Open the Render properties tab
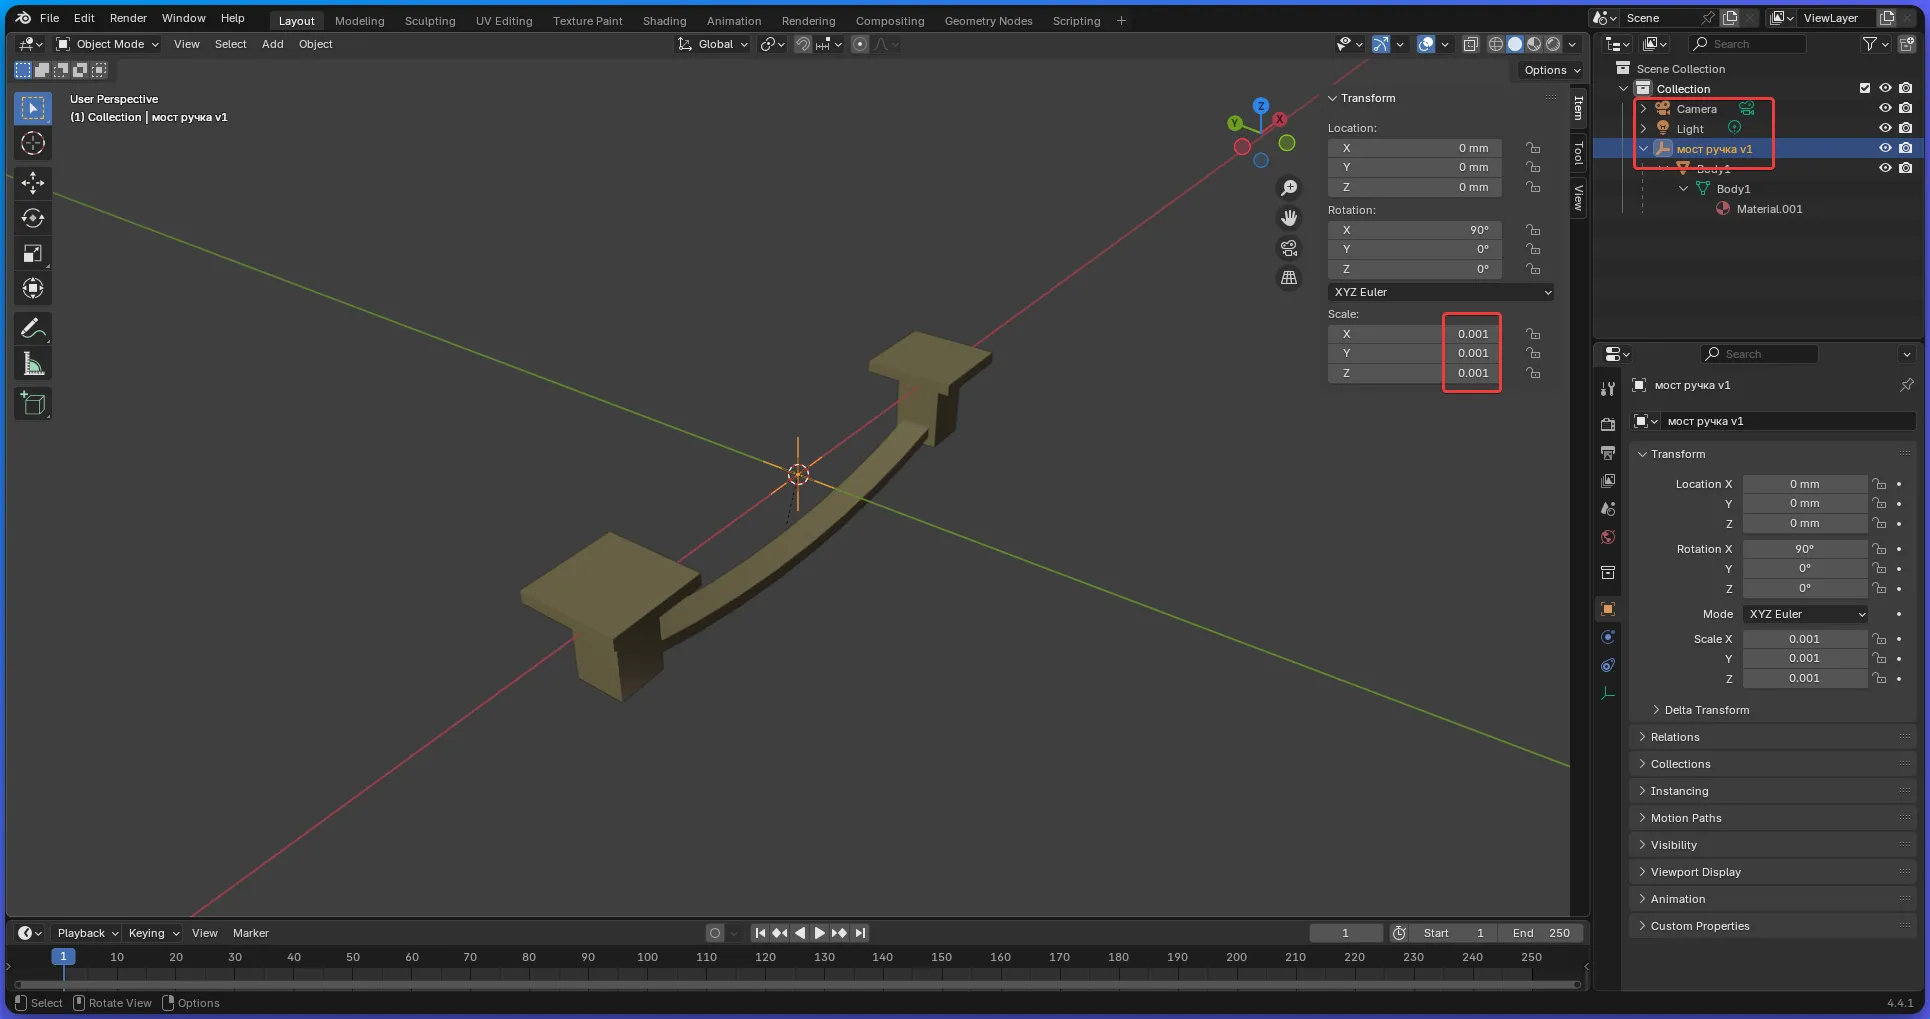 click(1607, 424)
